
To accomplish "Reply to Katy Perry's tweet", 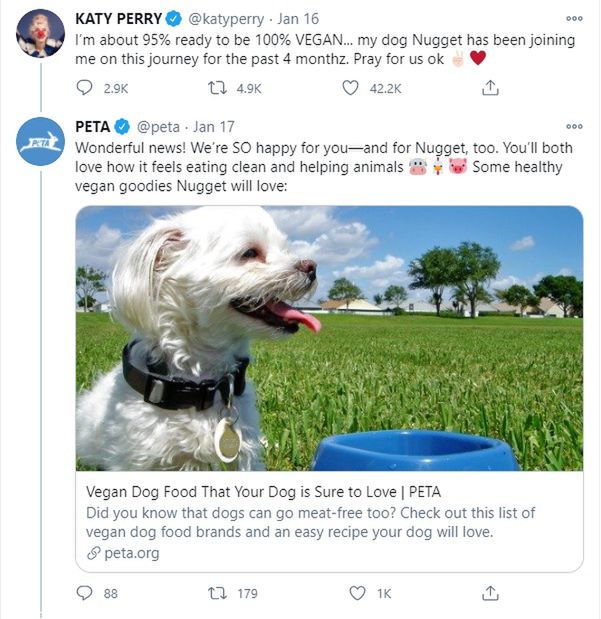I will pos(85,88).
